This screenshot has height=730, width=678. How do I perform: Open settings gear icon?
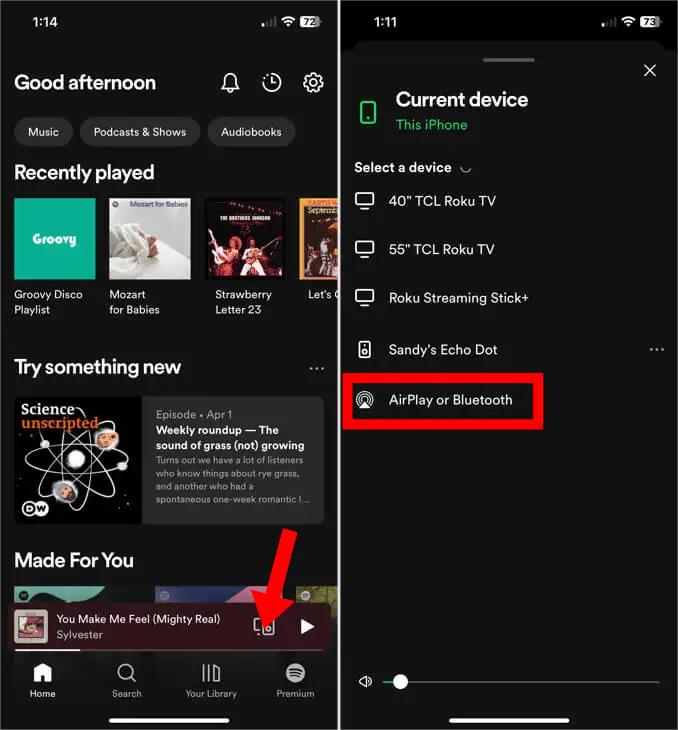tap(313, 83)
